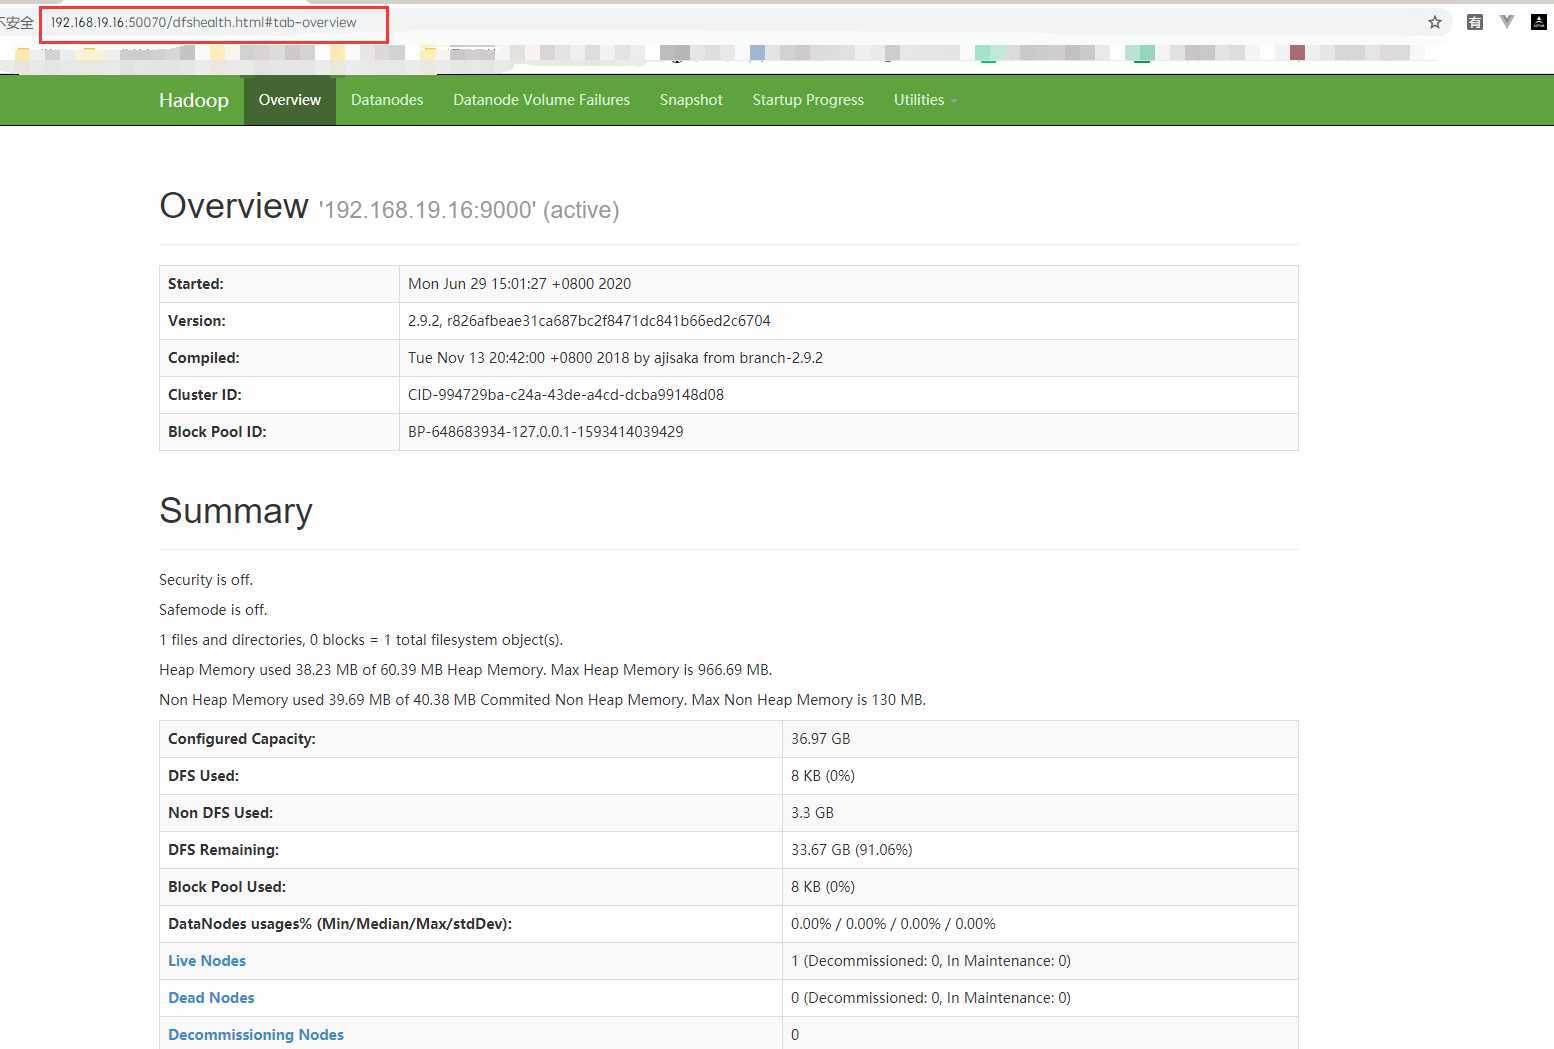Switch to the Overview tab
1554x1049 pixels.
(290, 100)
